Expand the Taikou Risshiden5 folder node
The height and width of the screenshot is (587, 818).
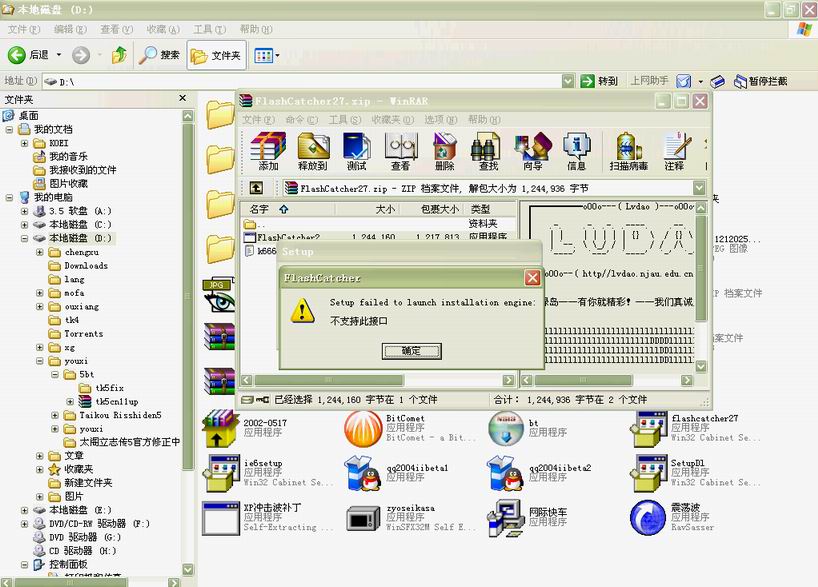(55, 415)
